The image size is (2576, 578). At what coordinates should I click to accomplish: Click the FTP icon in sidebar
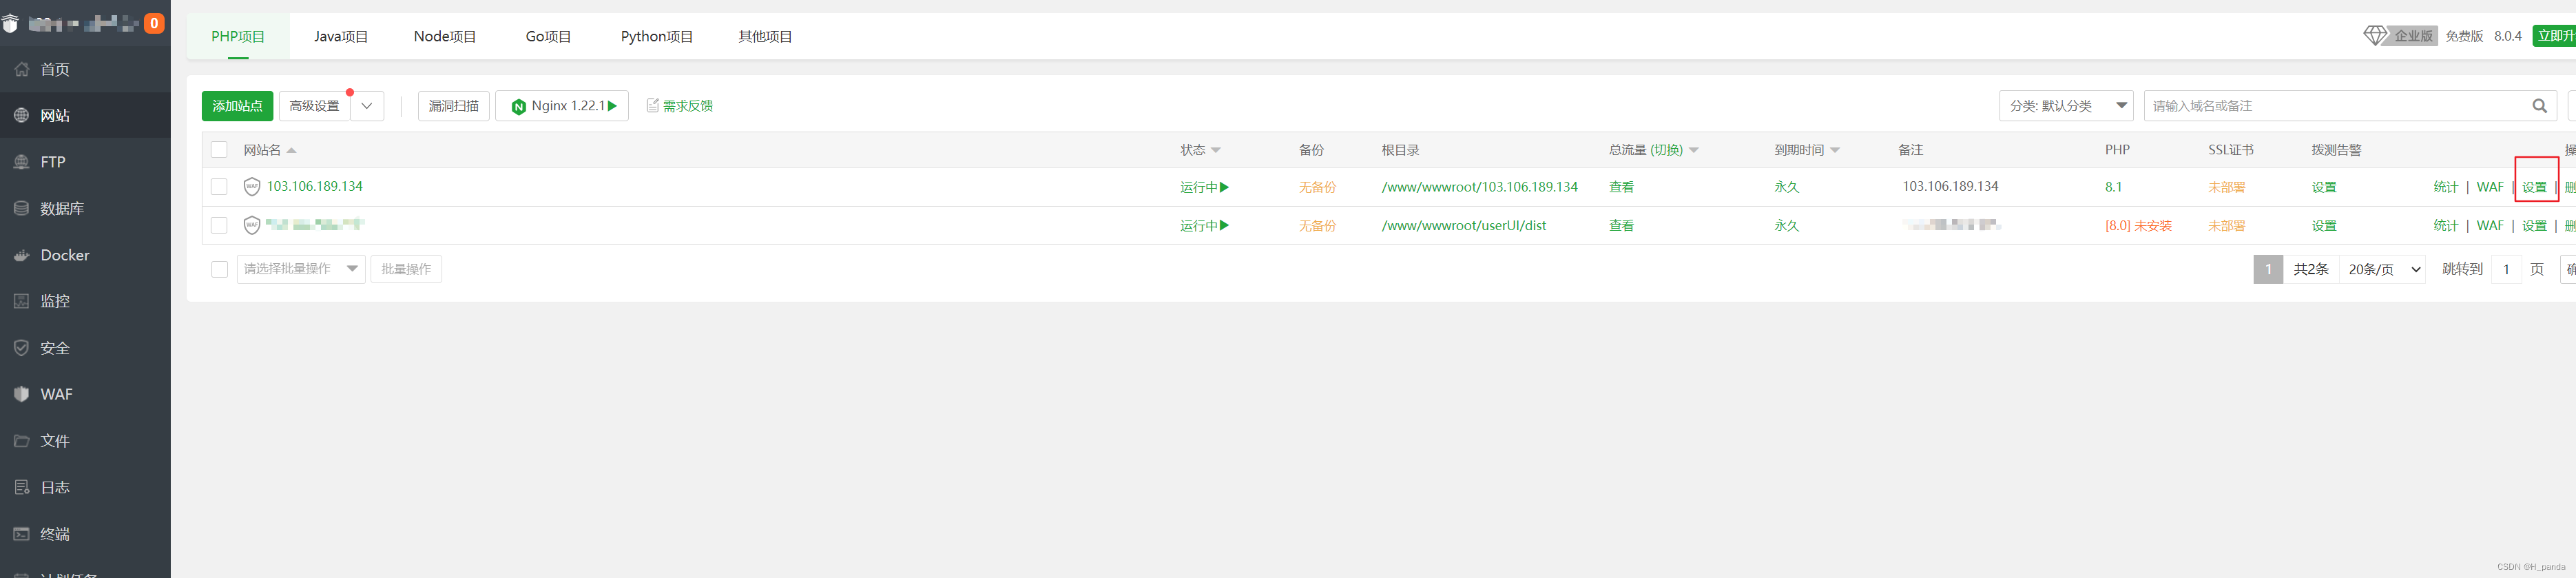(x=22, y=162)
